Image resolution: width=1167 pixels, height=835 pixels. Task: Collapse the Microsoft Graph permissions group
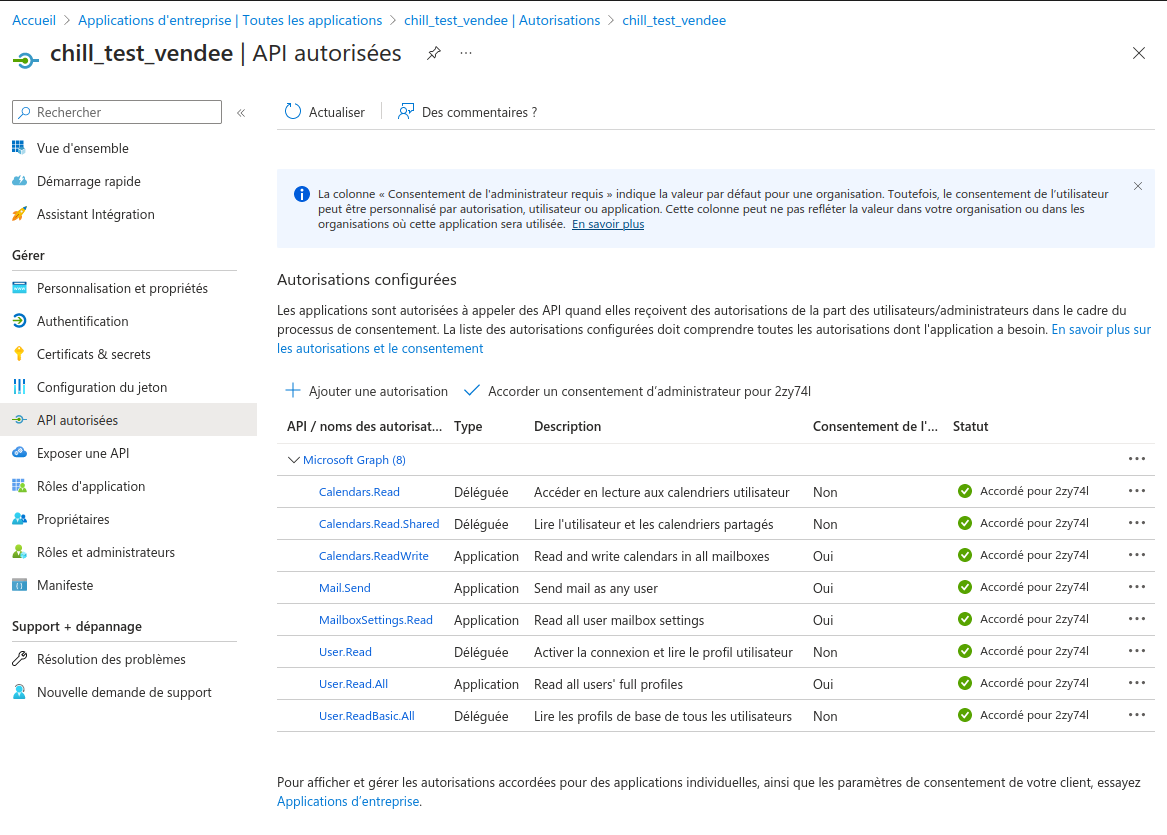click(294, 460)
